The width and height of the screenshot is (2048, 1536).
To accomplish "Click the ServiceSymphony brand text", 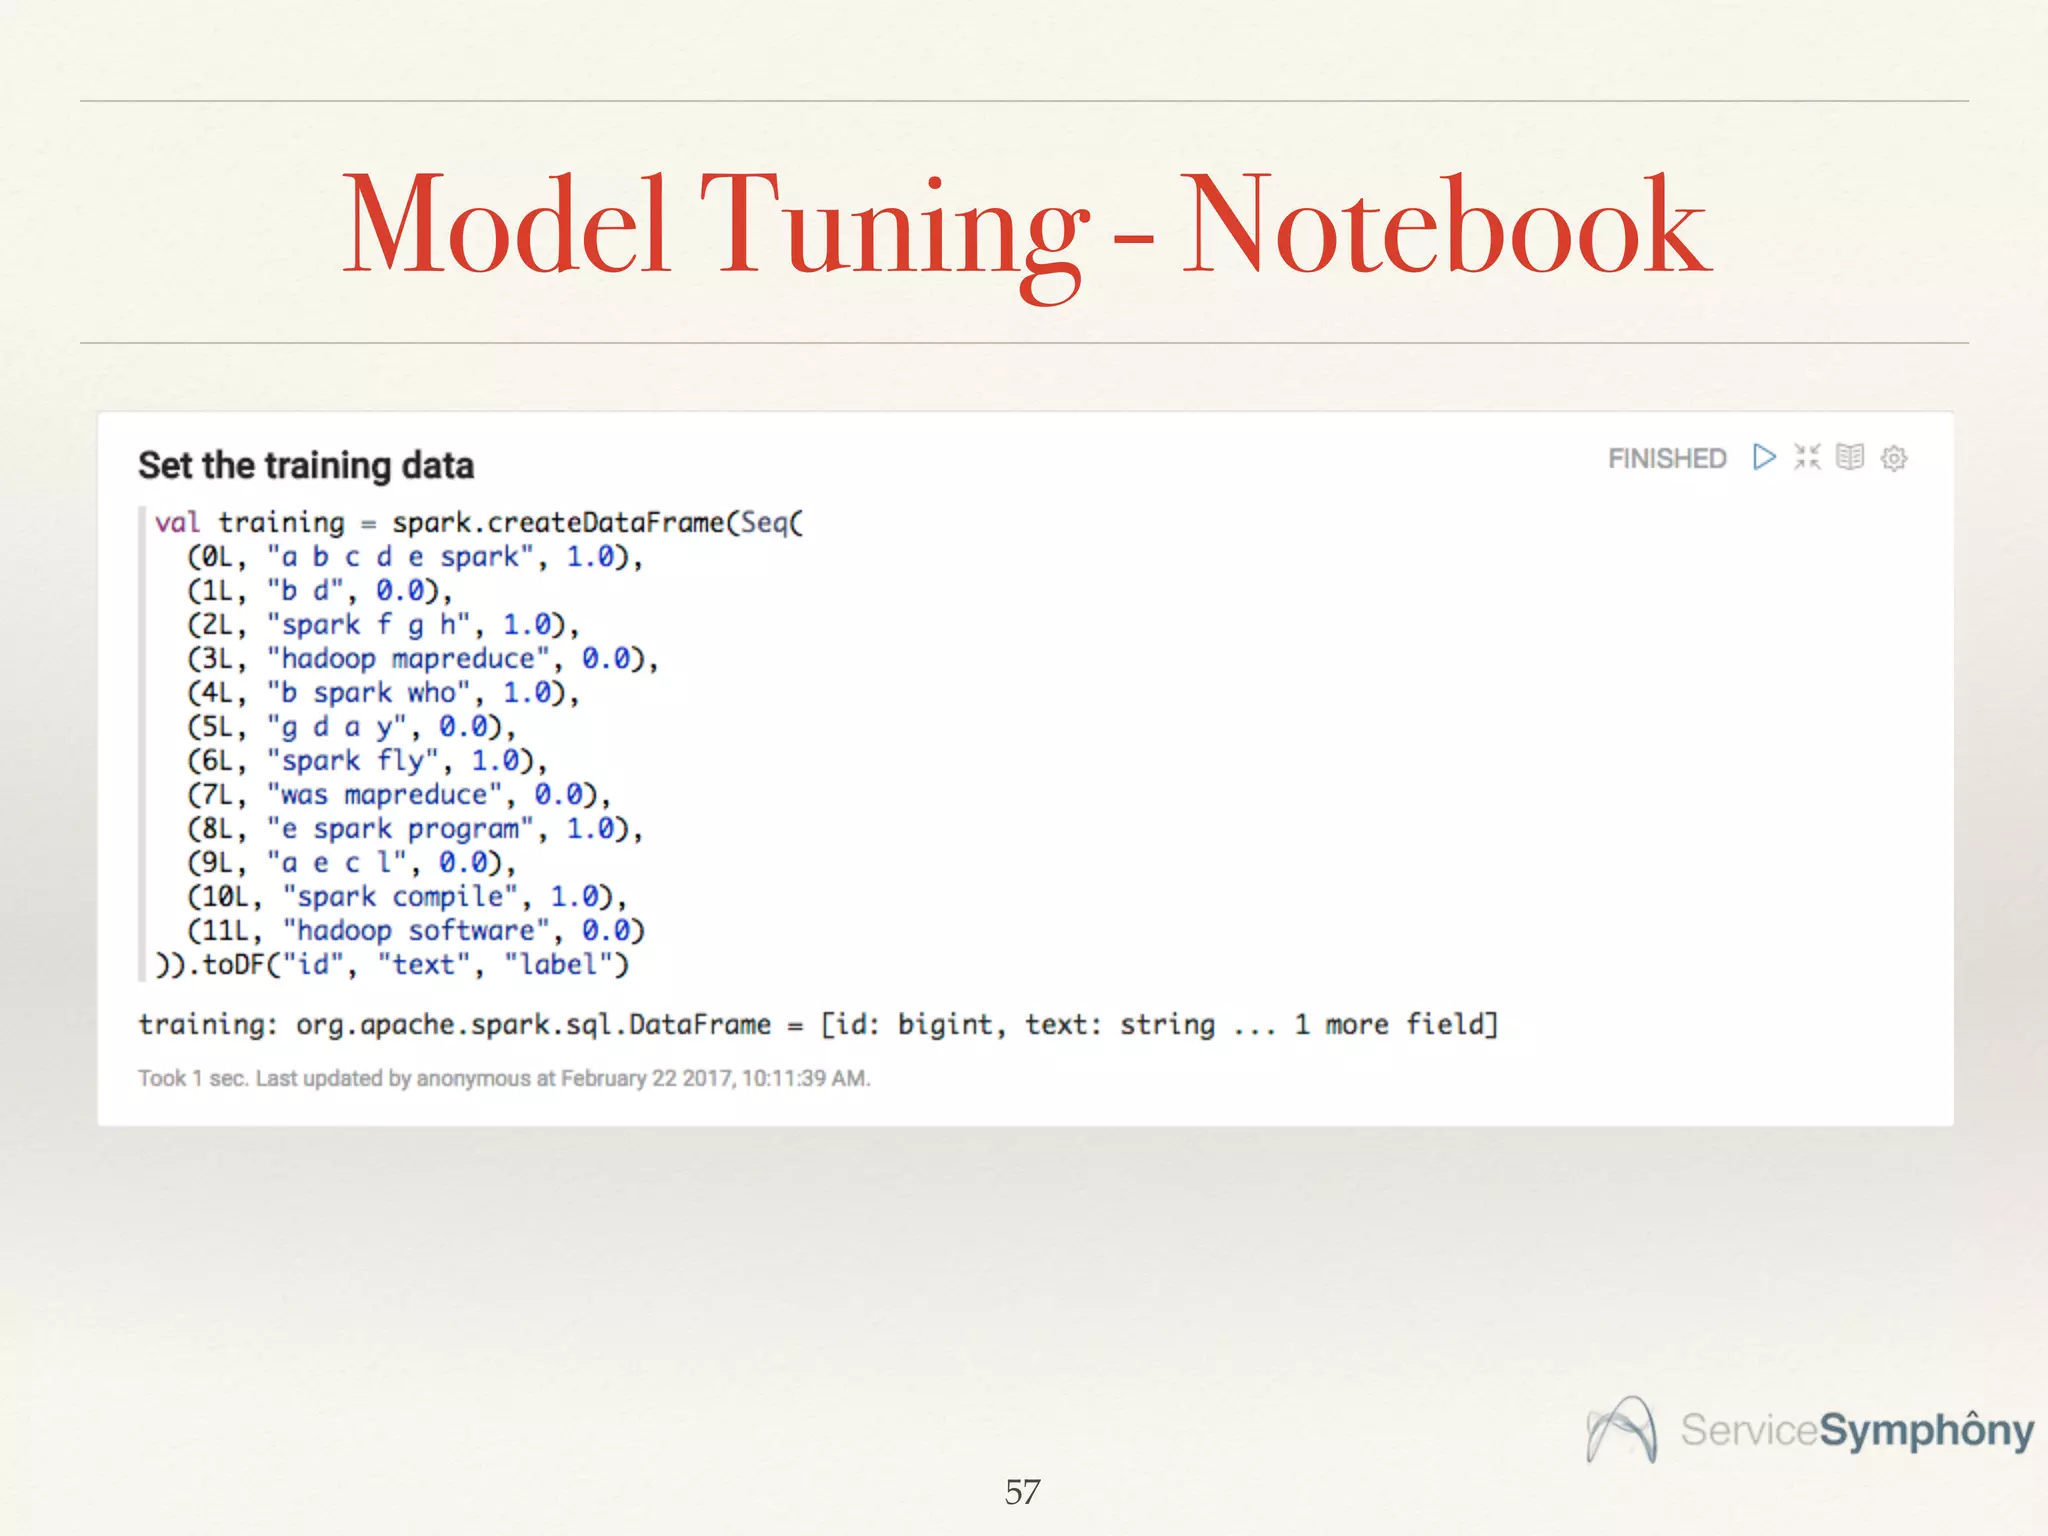I will (x=1857, y=1429).
